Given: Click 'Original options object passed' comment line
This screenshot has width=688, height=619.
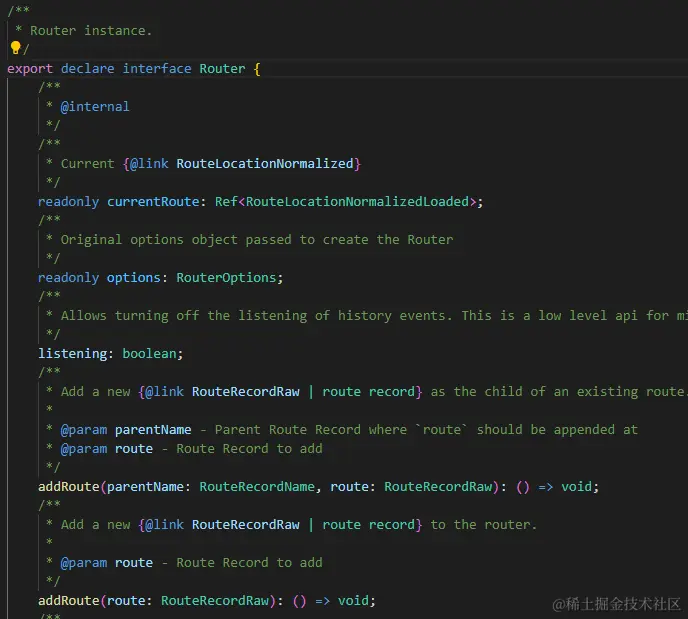Looking at the screenshot, I should click(257, 240).
